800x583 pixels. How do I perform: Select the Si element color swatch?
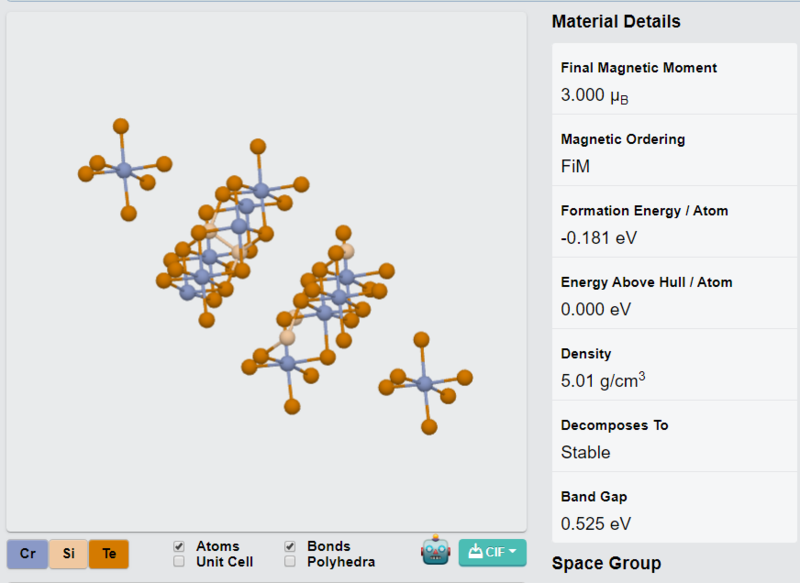click(x=68, y=554)
